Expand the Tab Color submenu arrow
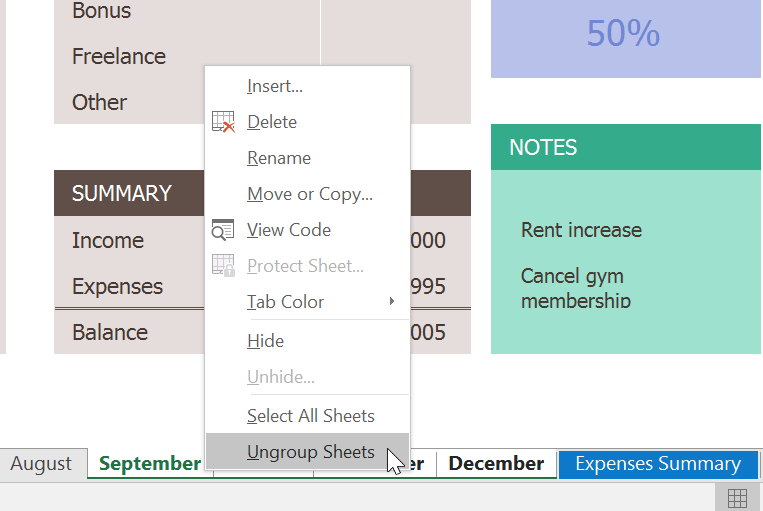Image resolution: width=763 pixels, height=511 pixels. 392,302
